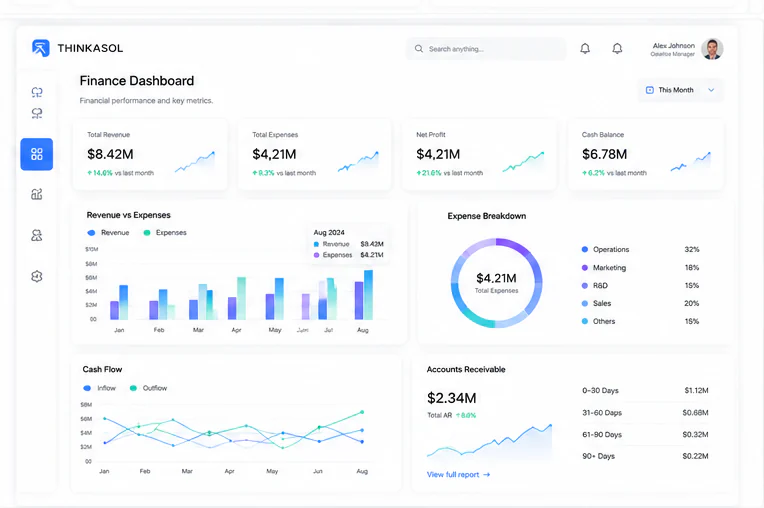Click the Total Revenue sparkline chart

click(x=195, y=162)
